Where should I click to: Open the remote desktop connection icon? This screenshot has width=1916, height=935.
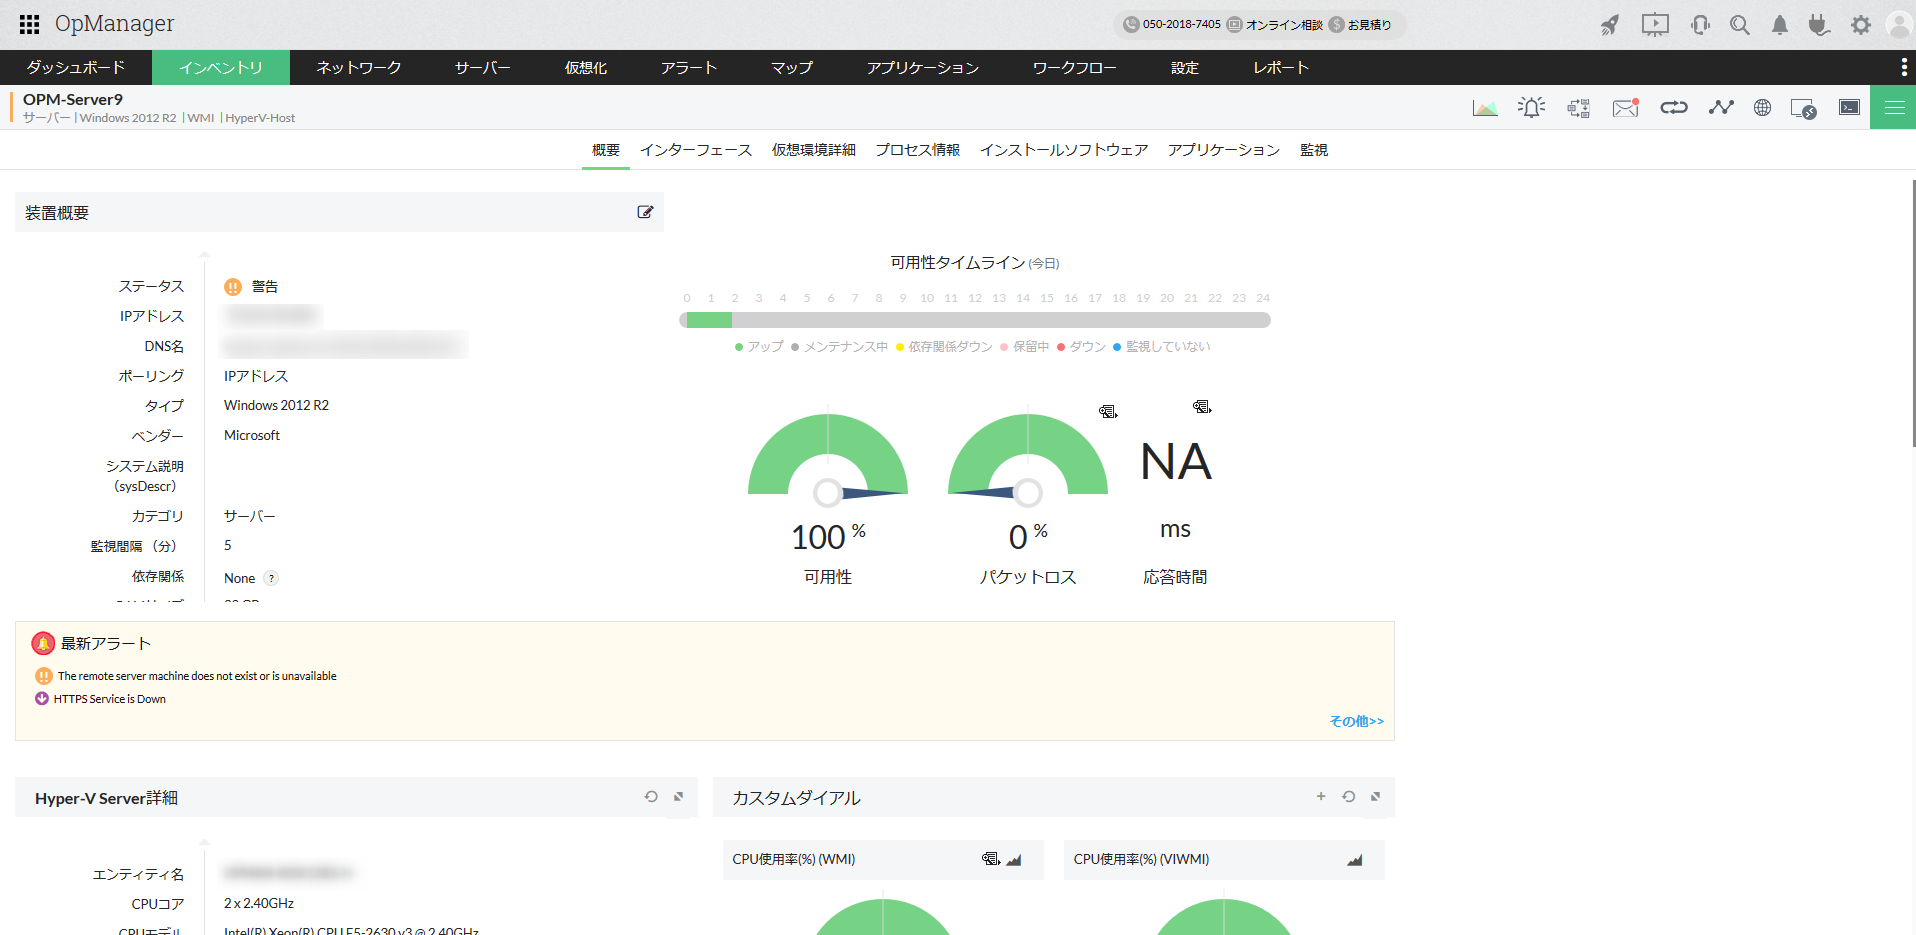1803,108
